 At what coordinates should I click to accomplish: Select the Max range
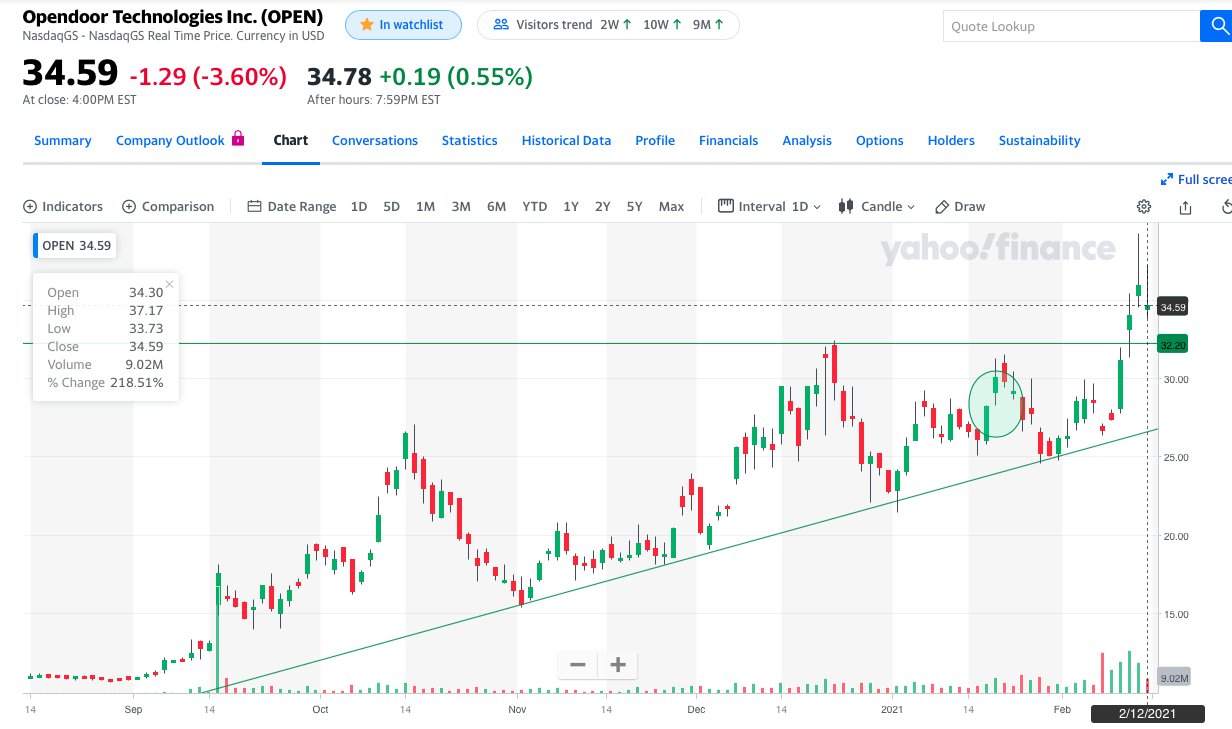coord(672,207)
